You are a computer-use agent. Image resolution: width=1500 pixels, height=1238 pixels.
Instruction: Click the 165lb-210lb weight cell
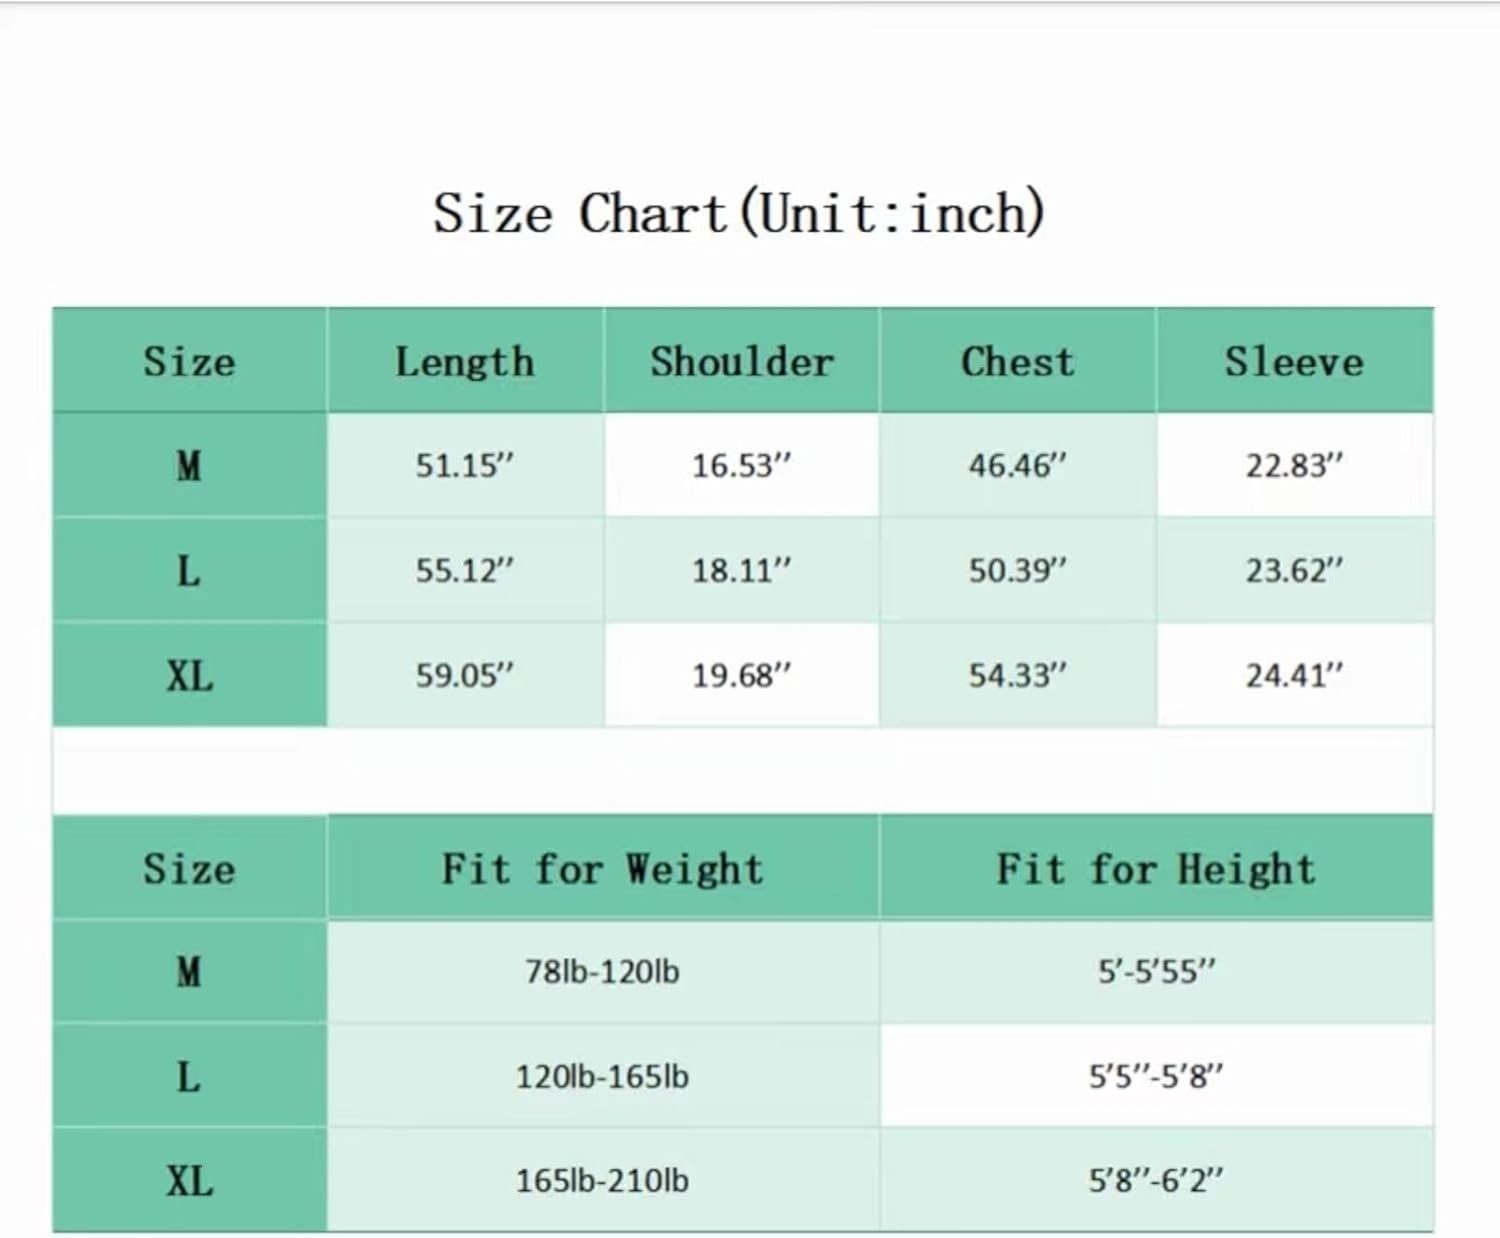(603, 1180)
